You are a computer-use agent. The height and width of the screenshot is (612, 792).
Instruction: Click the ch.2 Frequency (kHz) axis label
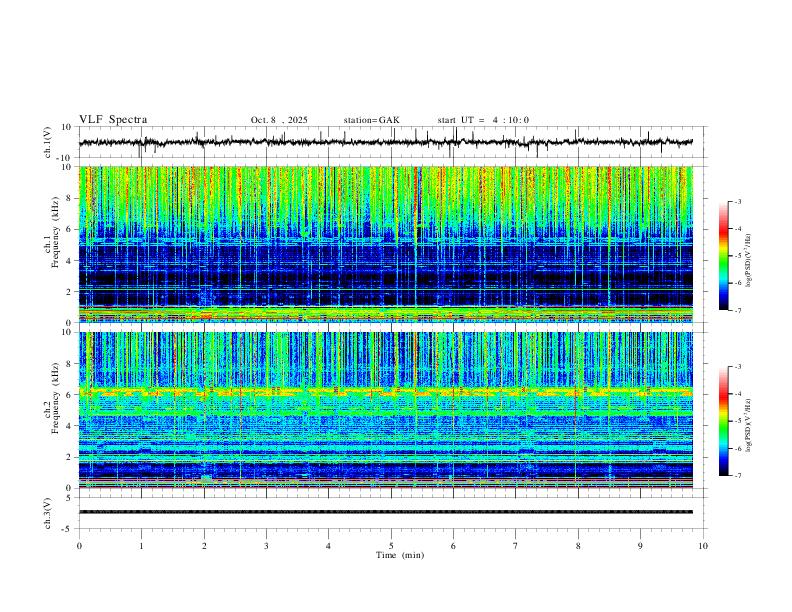point(52,398)
